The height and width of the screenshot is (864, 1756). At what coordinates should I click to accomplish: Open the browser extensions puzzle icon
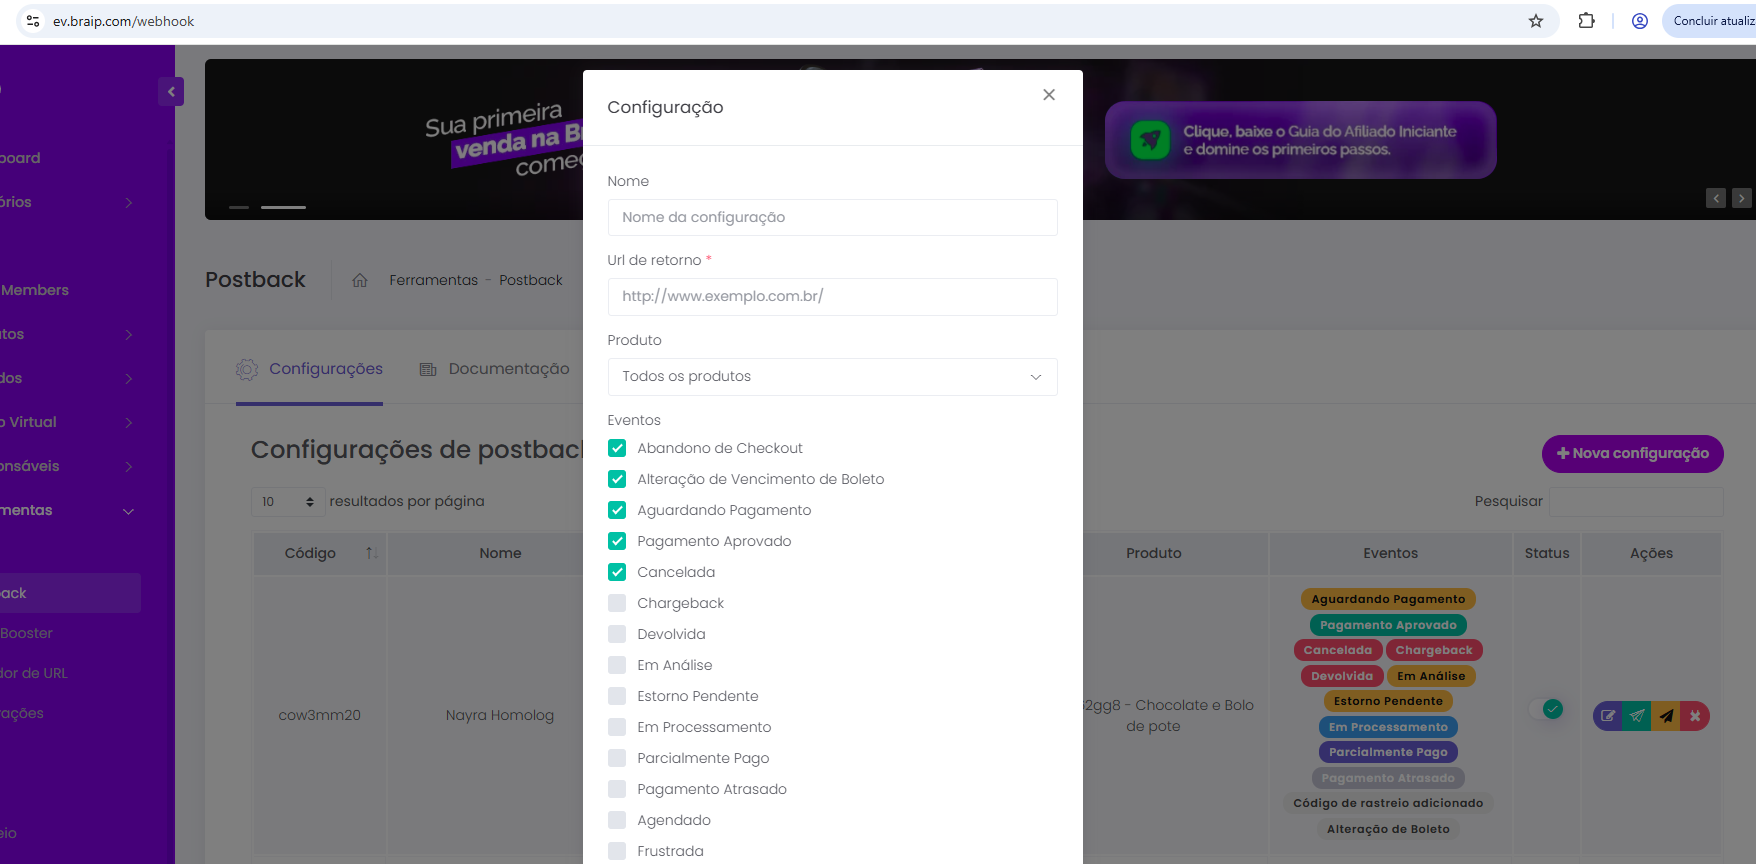point(1586,21)
